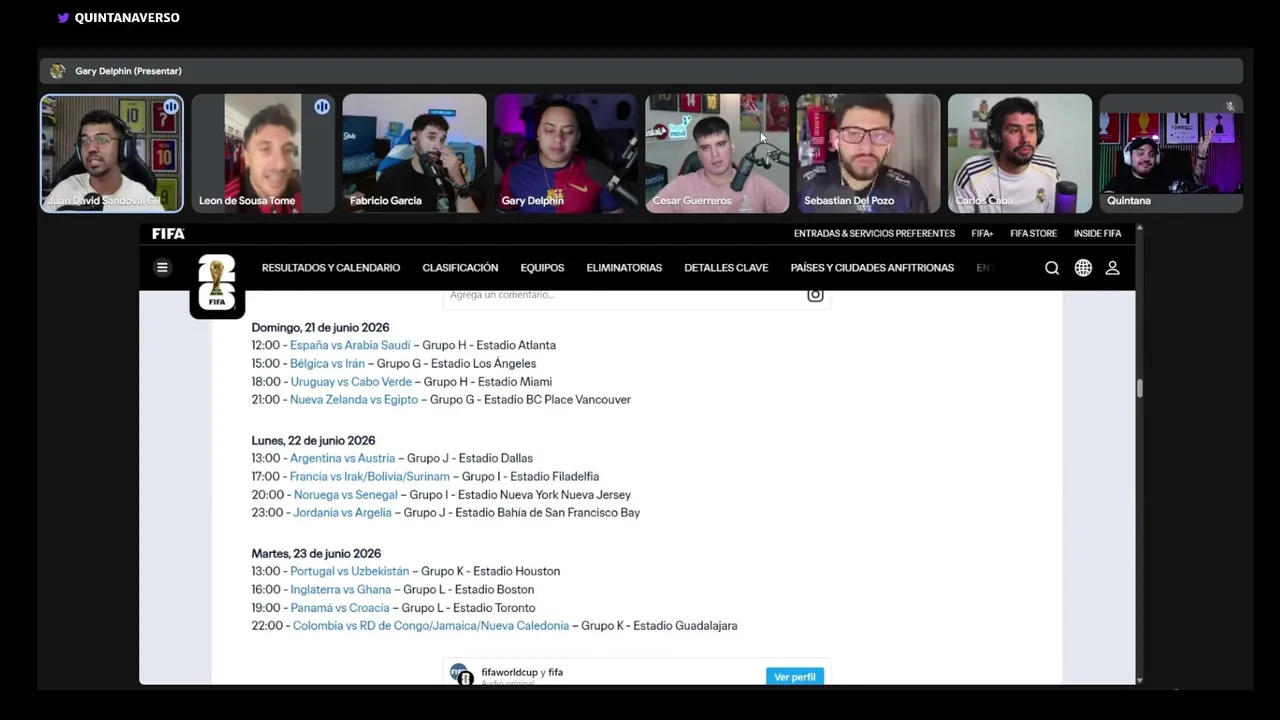This screenshot has height=720, width=1280.
Task: Click the scrollbar down arrow
Action: pyautogui.click(x=1139, y=680)
